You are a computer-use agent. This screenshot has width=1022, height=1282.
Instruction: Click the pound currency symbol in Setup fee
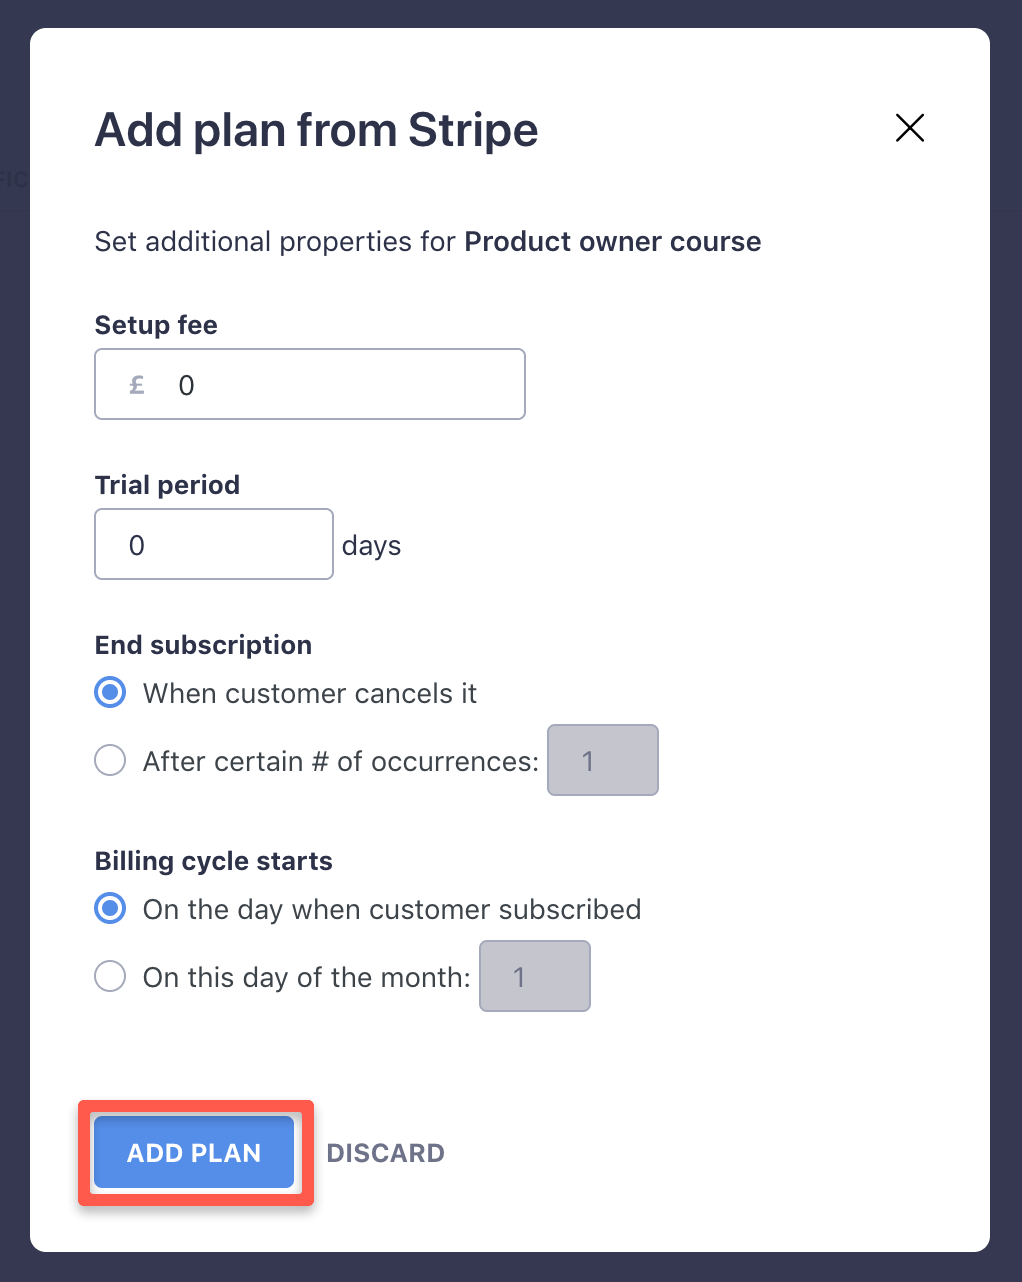tap(136, 384)
